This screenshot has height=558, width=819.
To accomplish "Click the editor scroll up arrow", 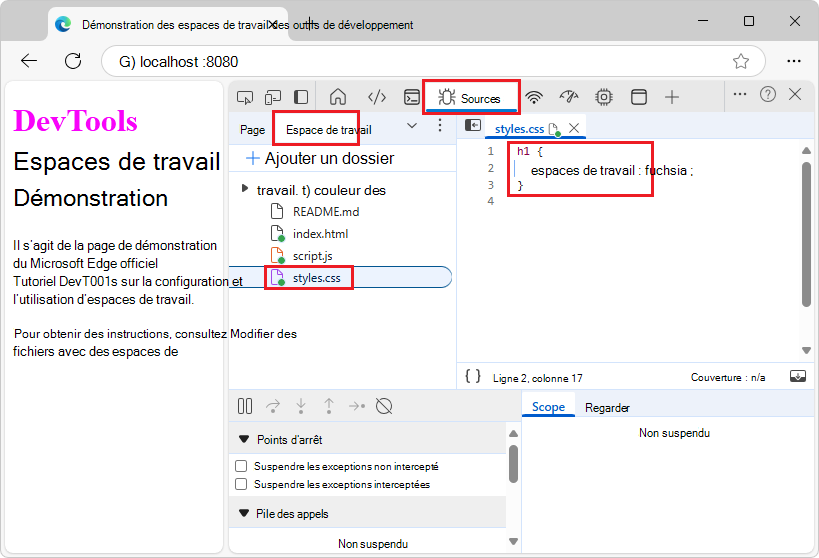I will [806, 150].
